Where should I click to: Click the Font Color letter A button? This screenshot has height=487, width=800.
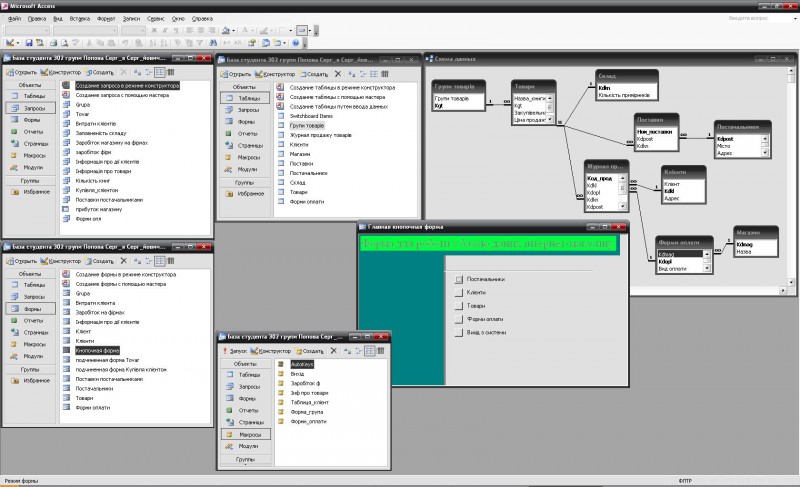click(245, 31)
